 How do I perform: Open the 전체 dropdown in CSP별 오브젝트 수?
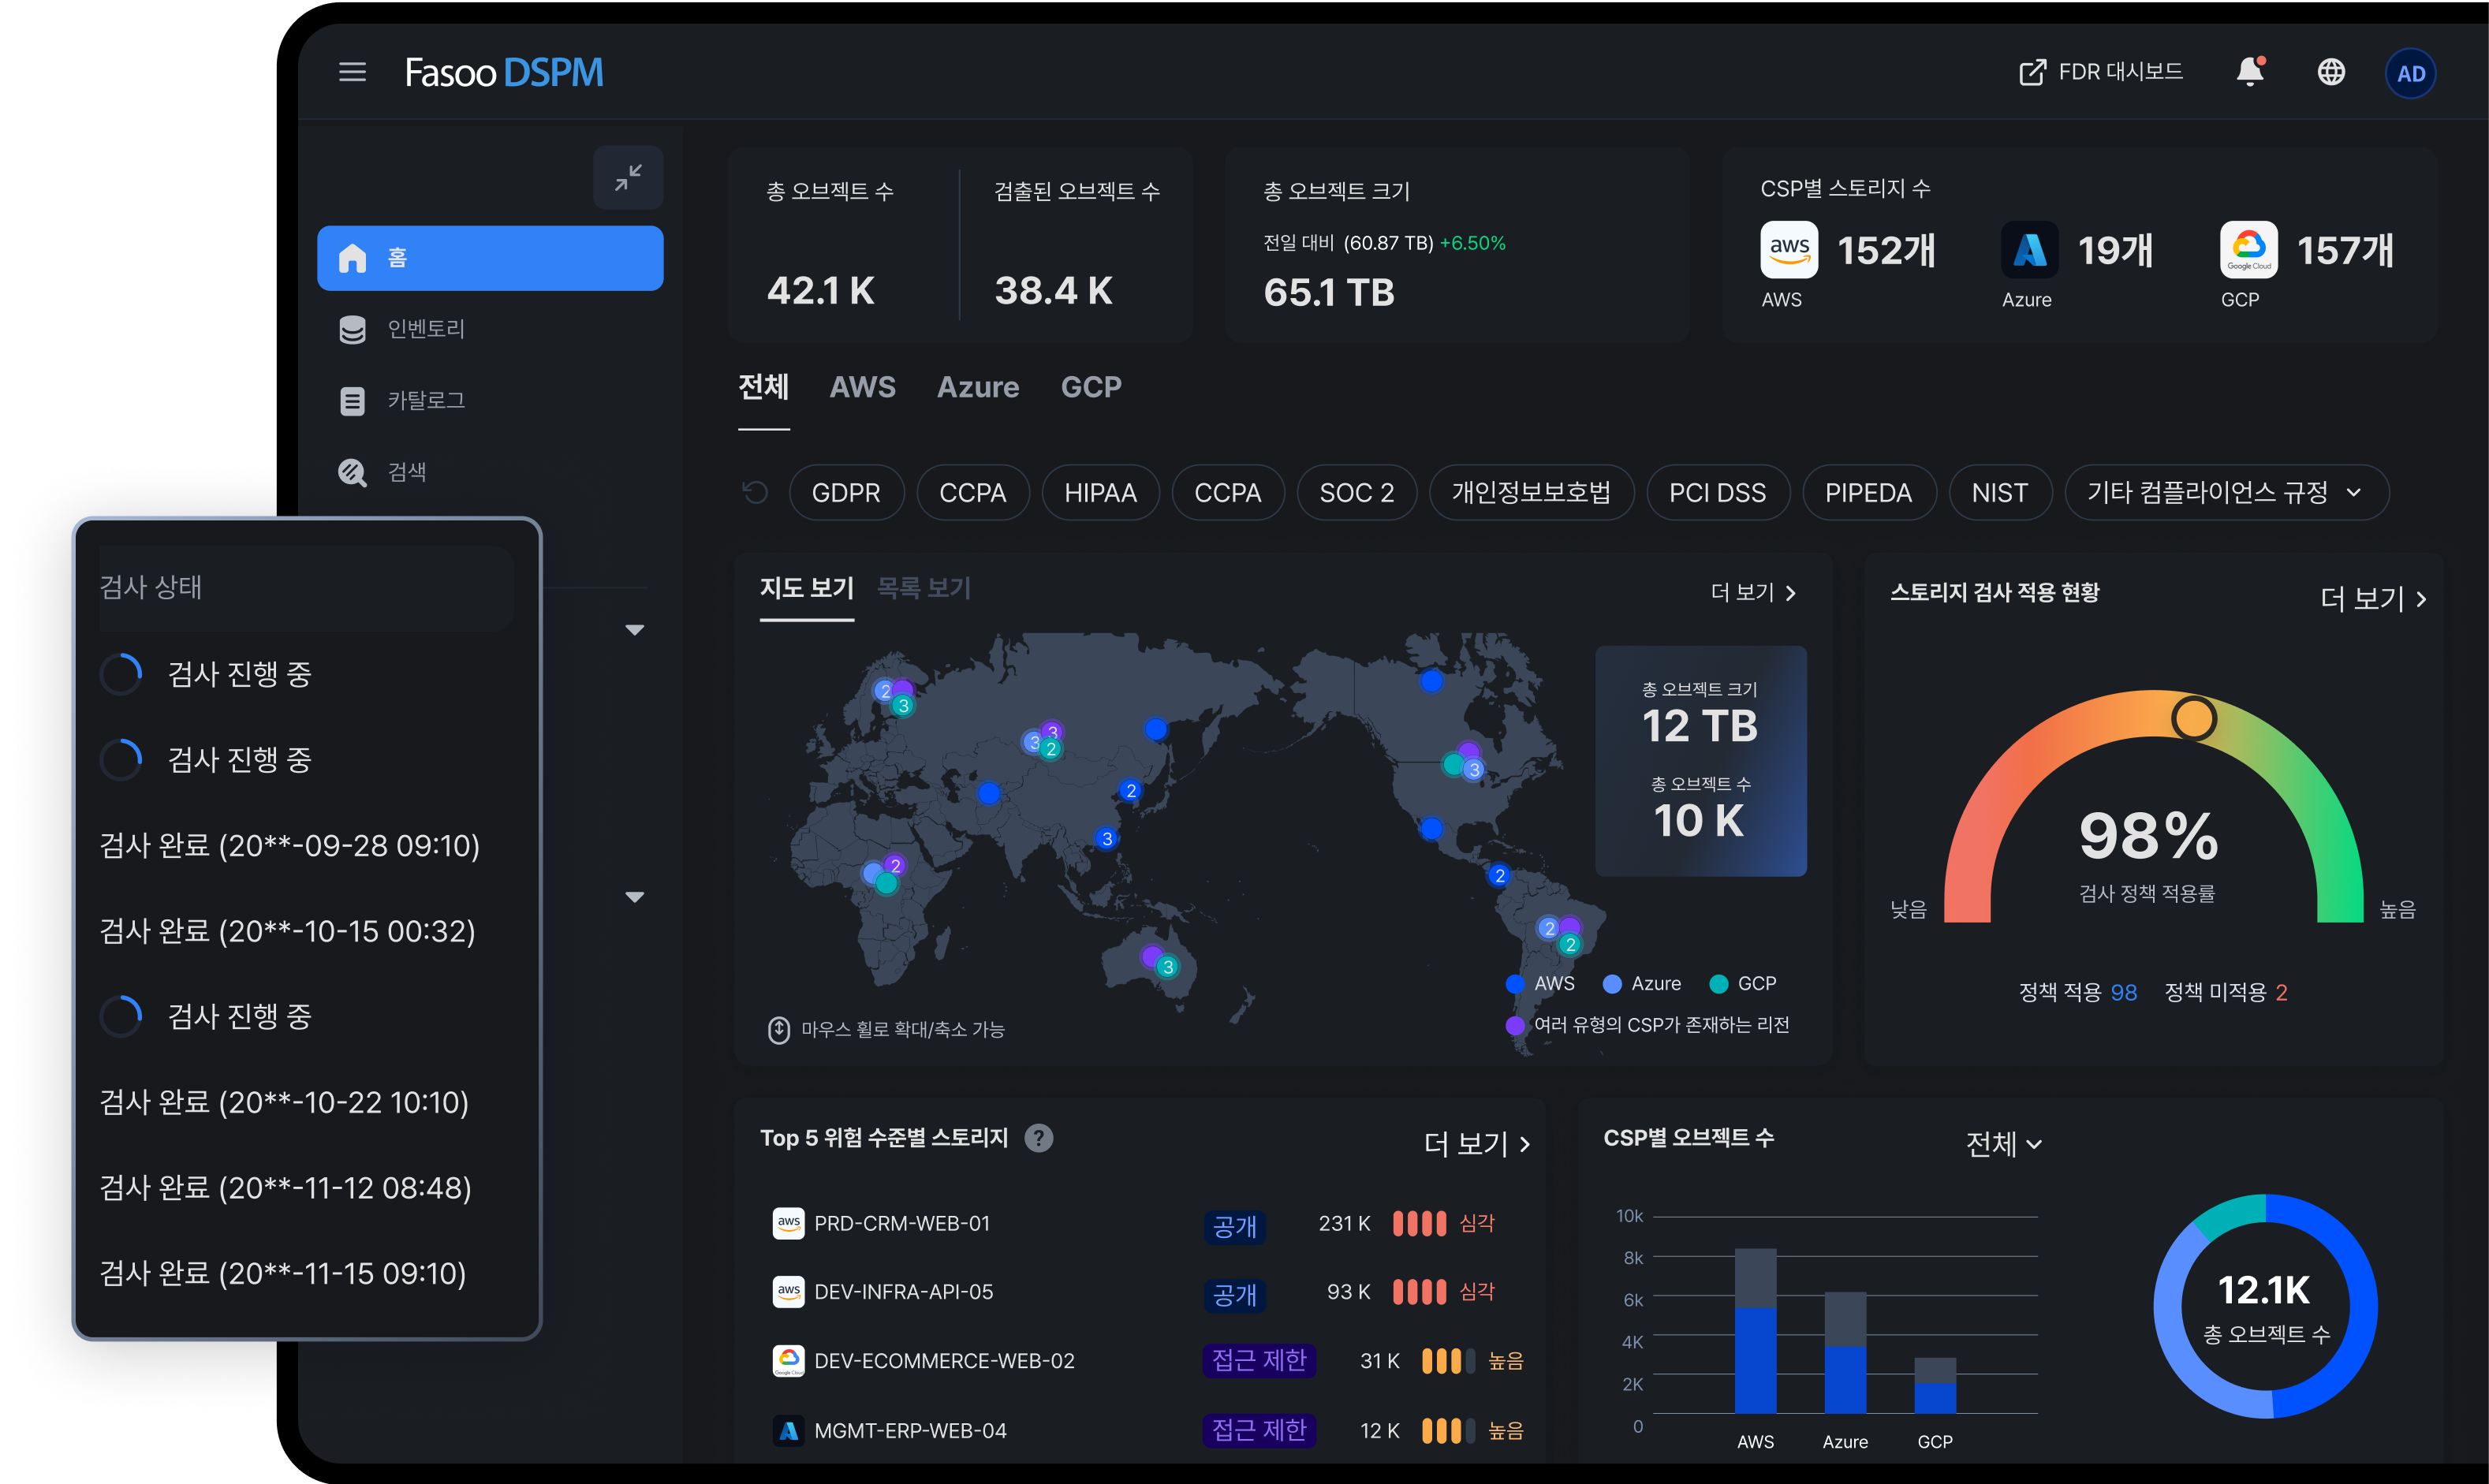point(2003,1143)
